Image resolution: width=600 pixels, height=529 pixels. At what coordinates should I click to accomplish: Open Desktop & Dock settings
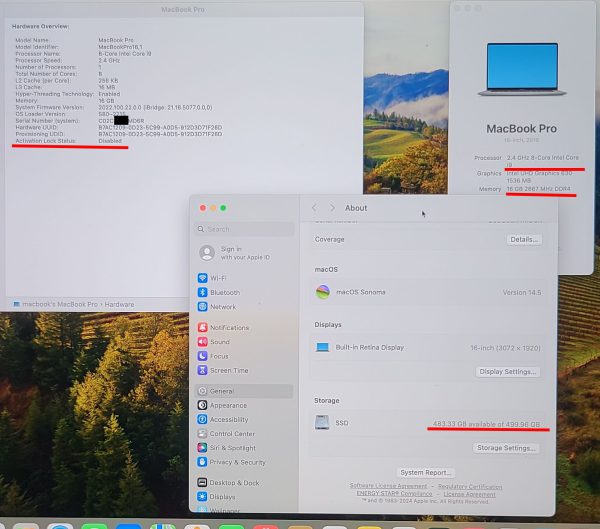pos(232,482)
